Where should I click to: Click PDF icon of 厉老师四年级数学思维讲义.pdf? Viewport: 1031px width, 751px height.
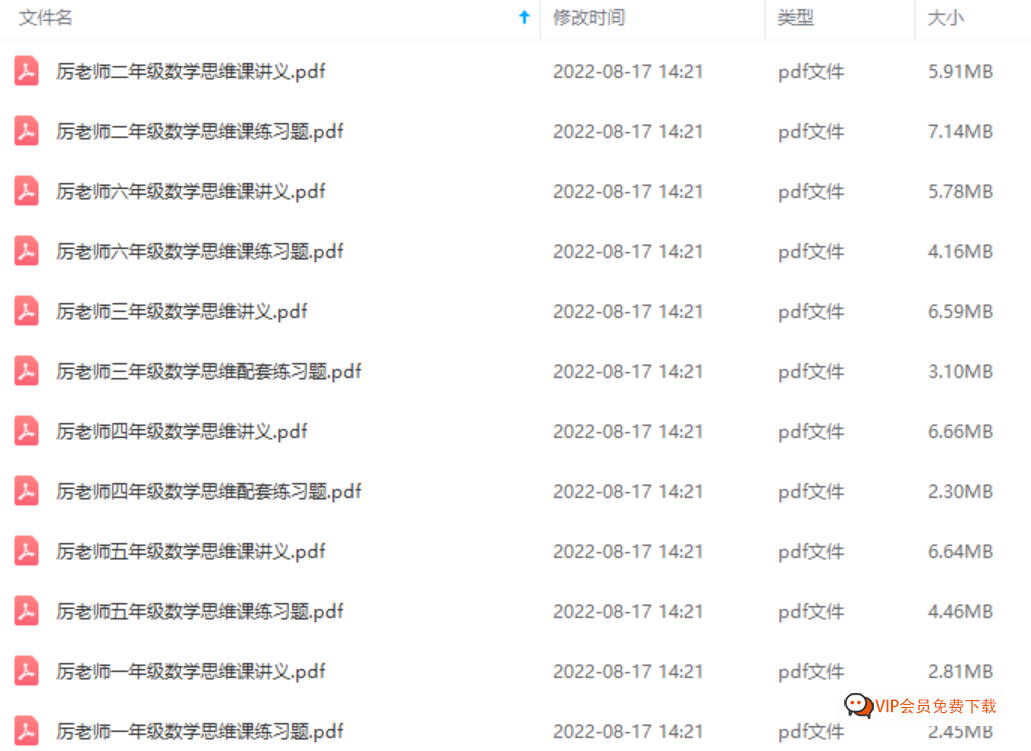(26, 431)
